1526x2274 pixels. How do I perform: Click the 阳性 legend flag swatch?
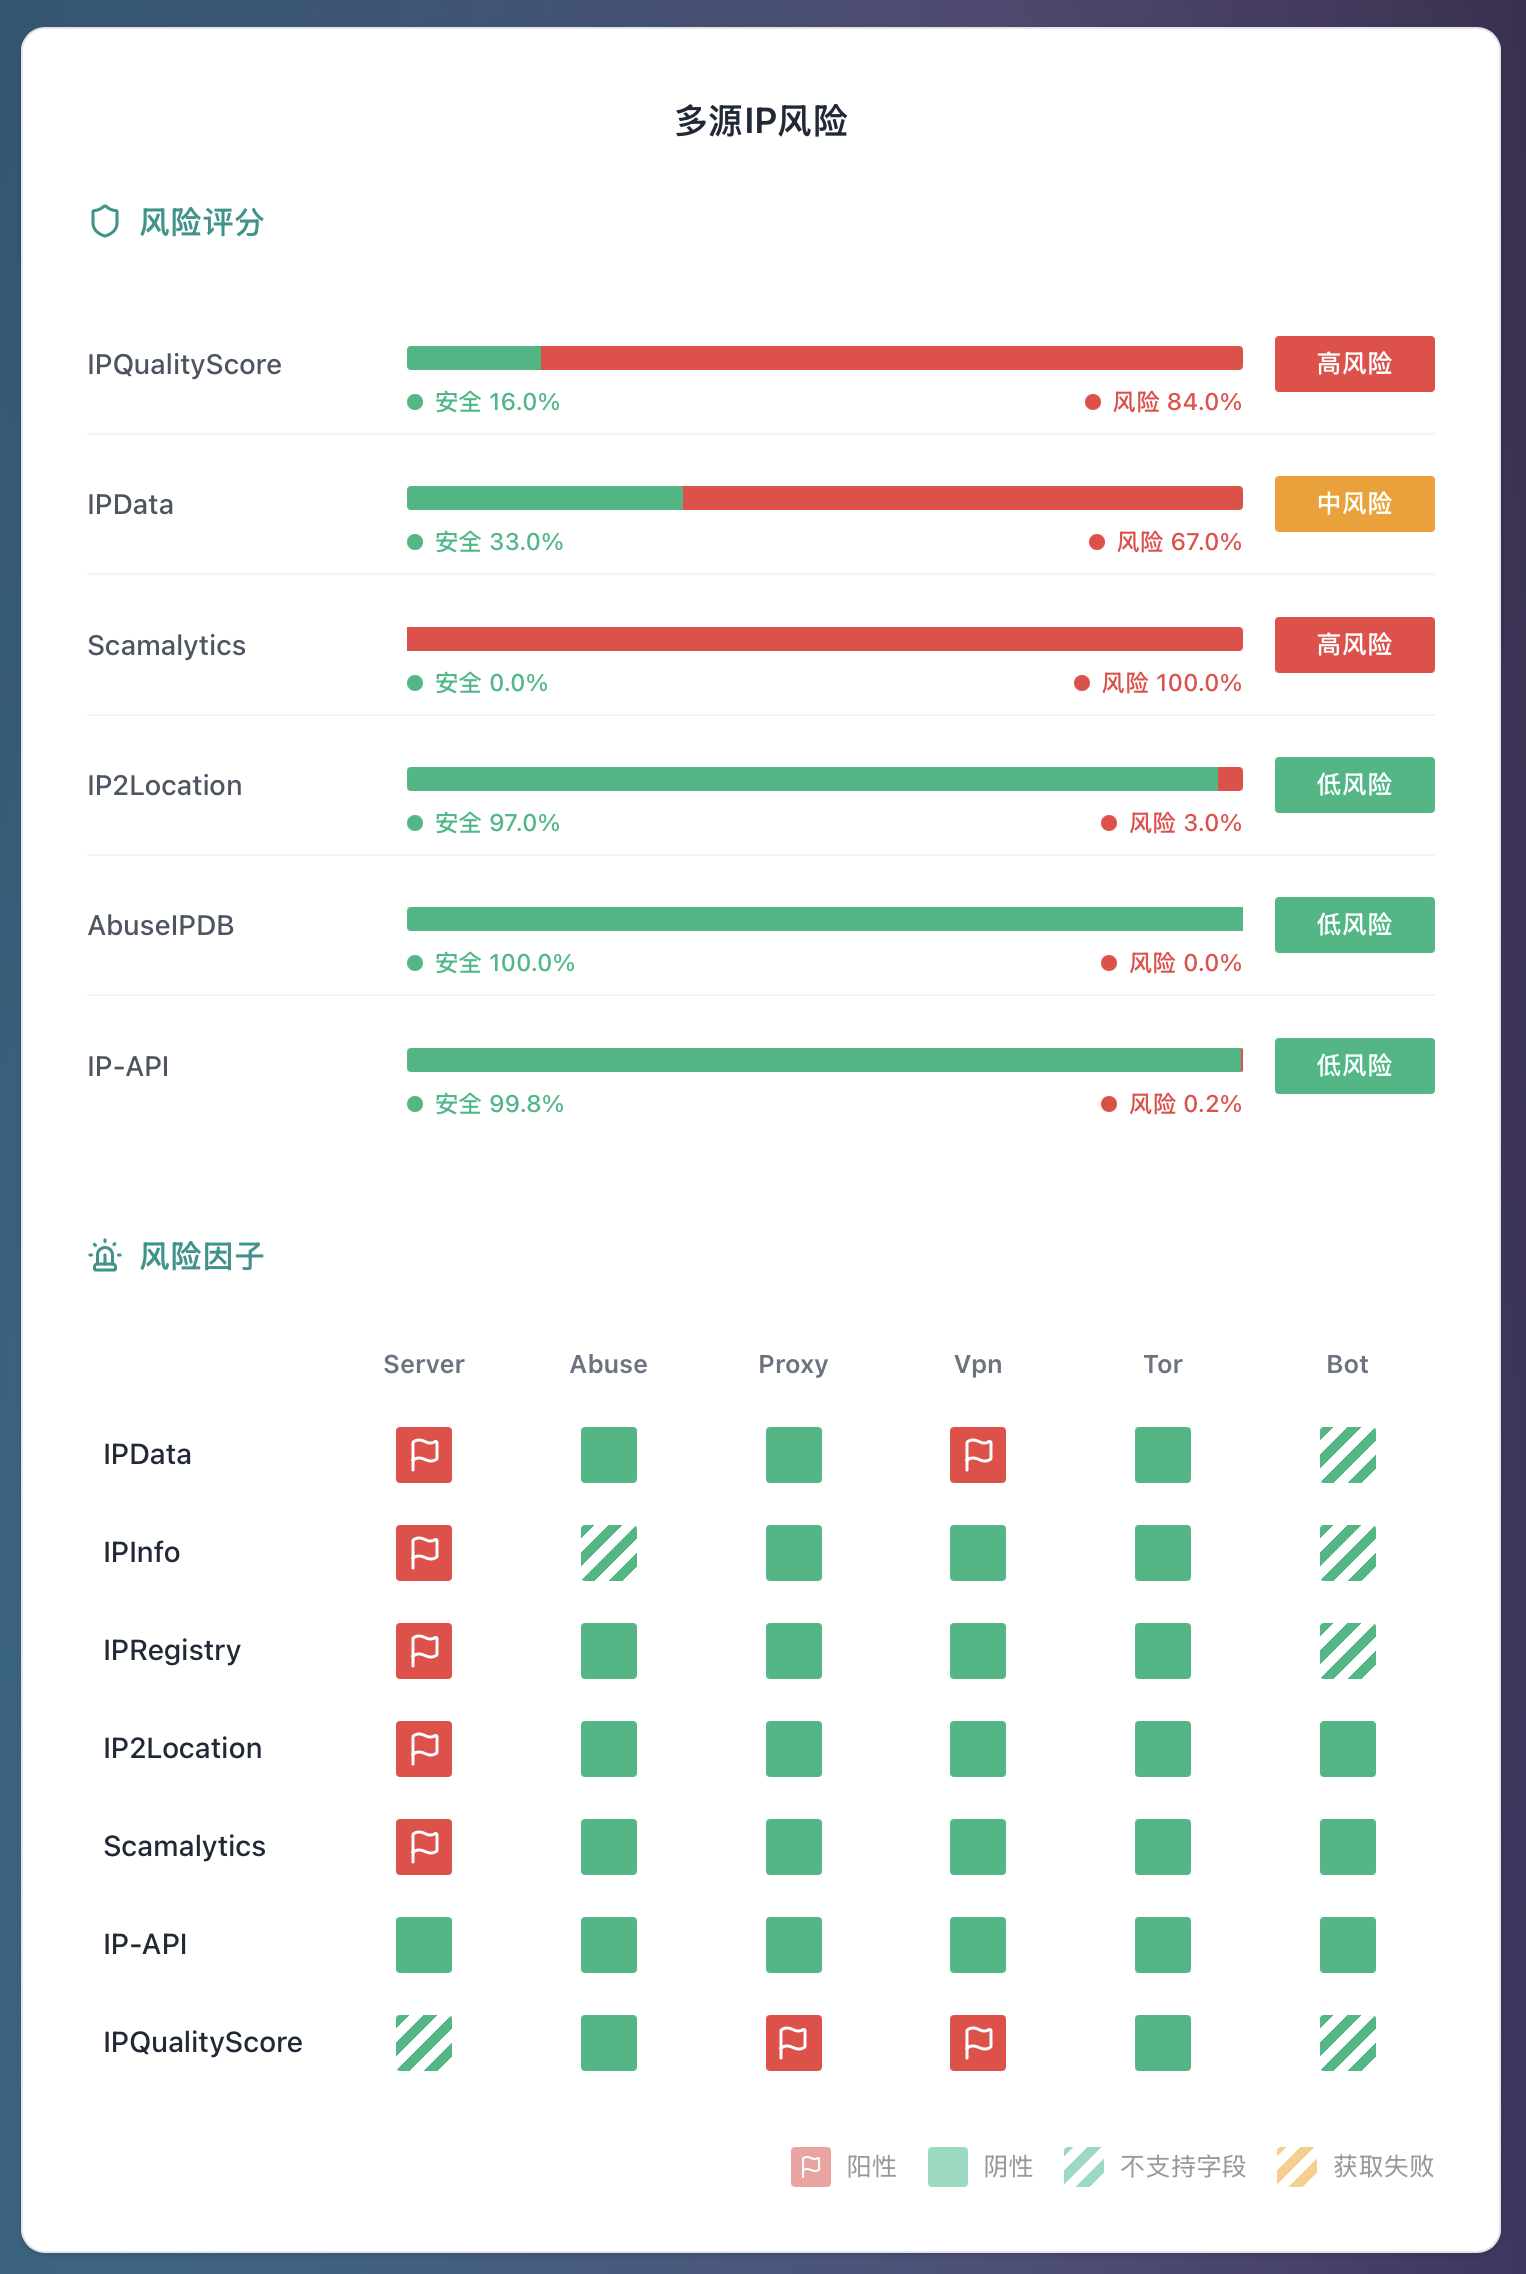pyautogui.click(x=811, y=2167)
